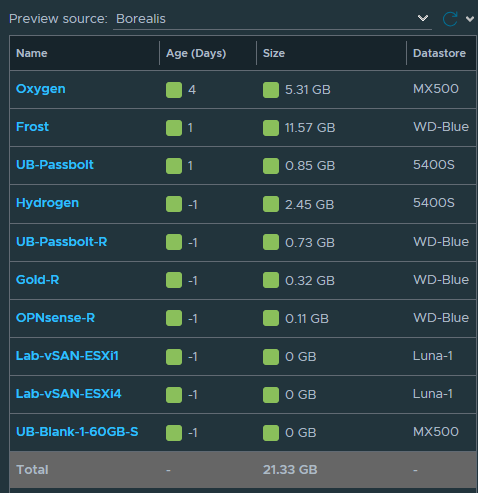
Task: Click green size indicator for OPNsense-R
Action: [x=271, y=318]
